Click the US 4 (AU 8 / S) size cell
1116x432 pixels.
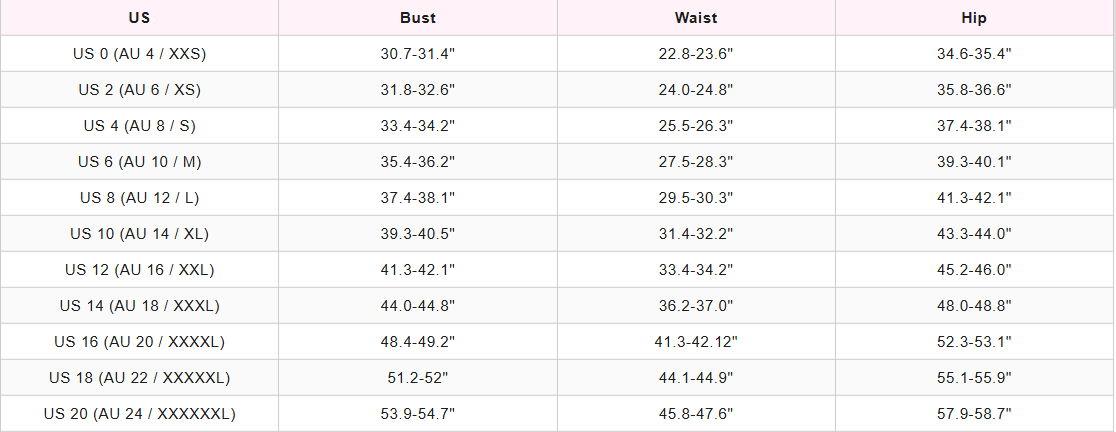click(139, 126)
